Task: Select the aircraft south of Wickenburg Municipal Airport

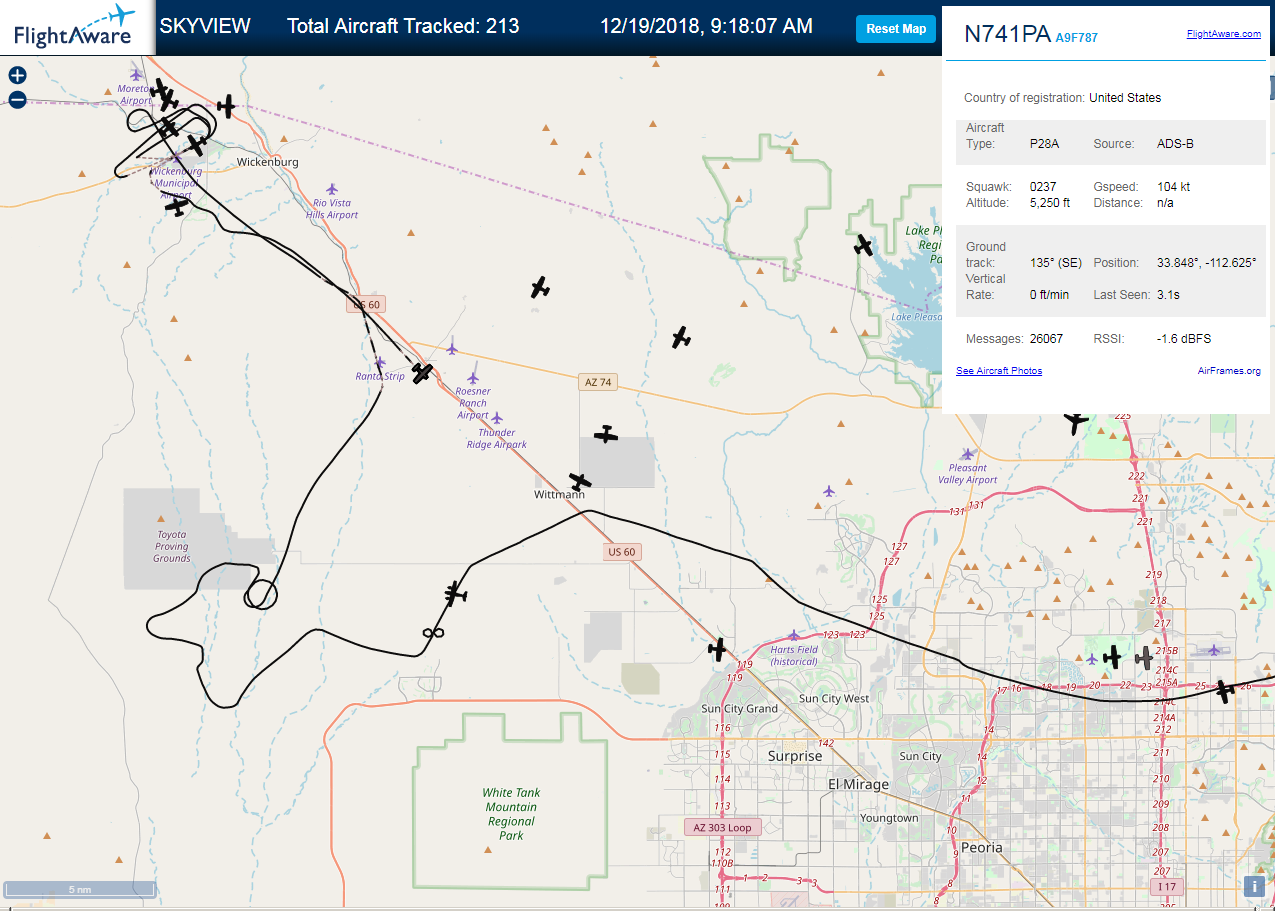Action: coord(176,206)
